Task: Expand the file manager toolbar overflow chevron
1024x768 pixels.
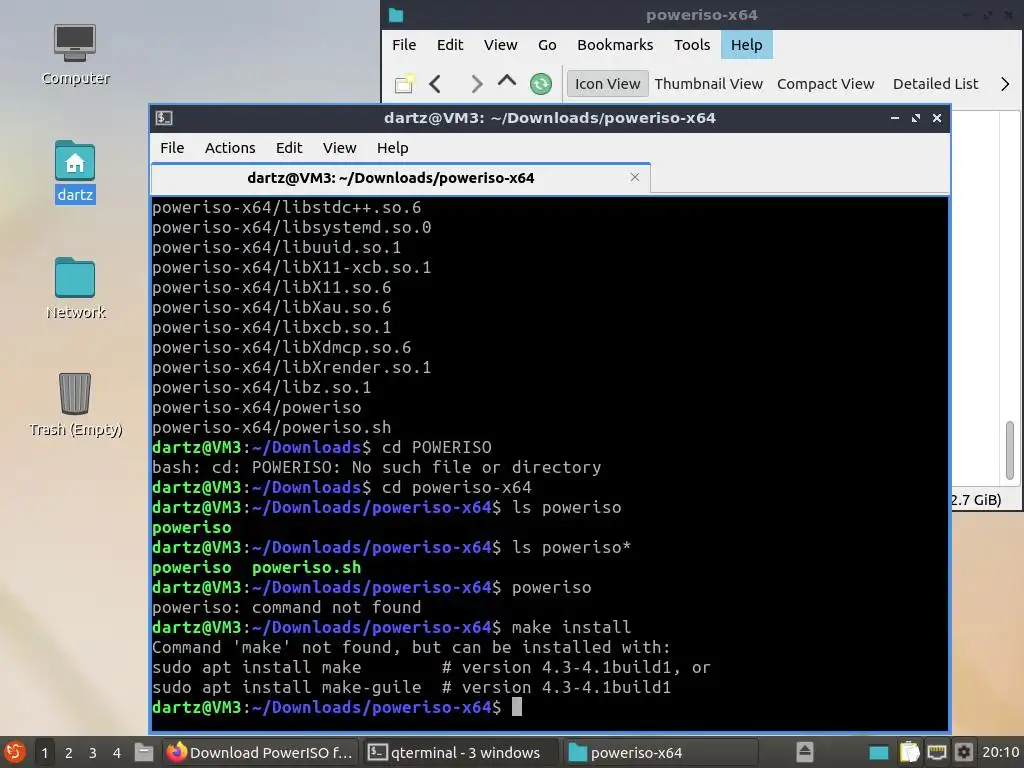Action: click(1004, 84)
